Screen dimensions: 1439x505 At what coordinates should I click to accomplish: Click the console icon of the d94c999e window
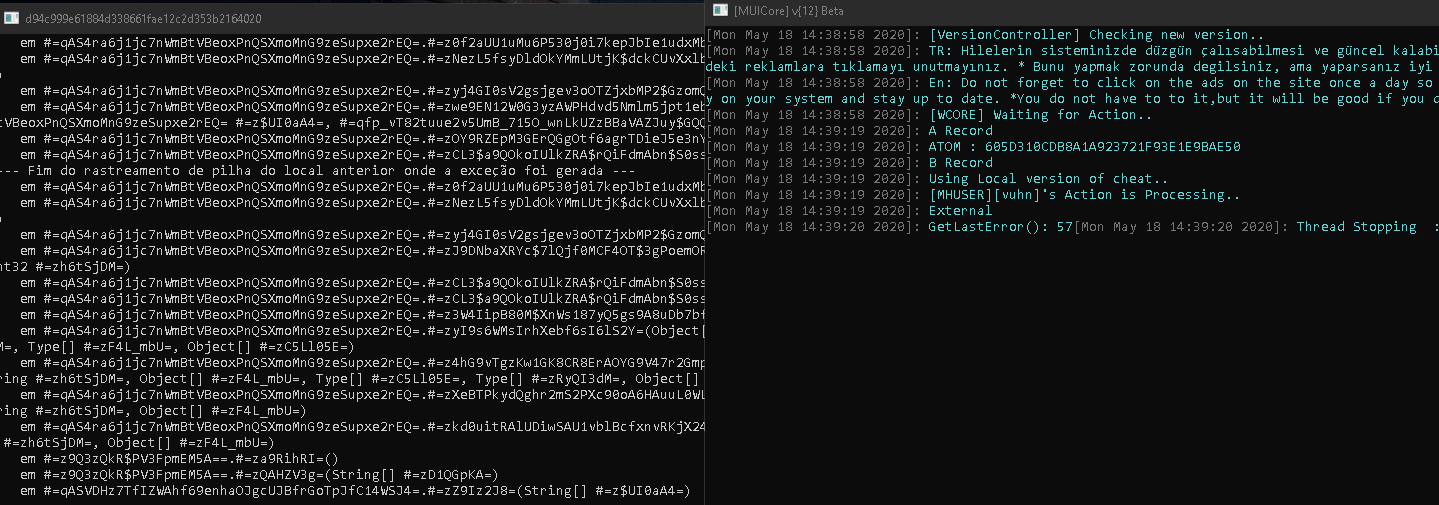(x=11, y=18)
